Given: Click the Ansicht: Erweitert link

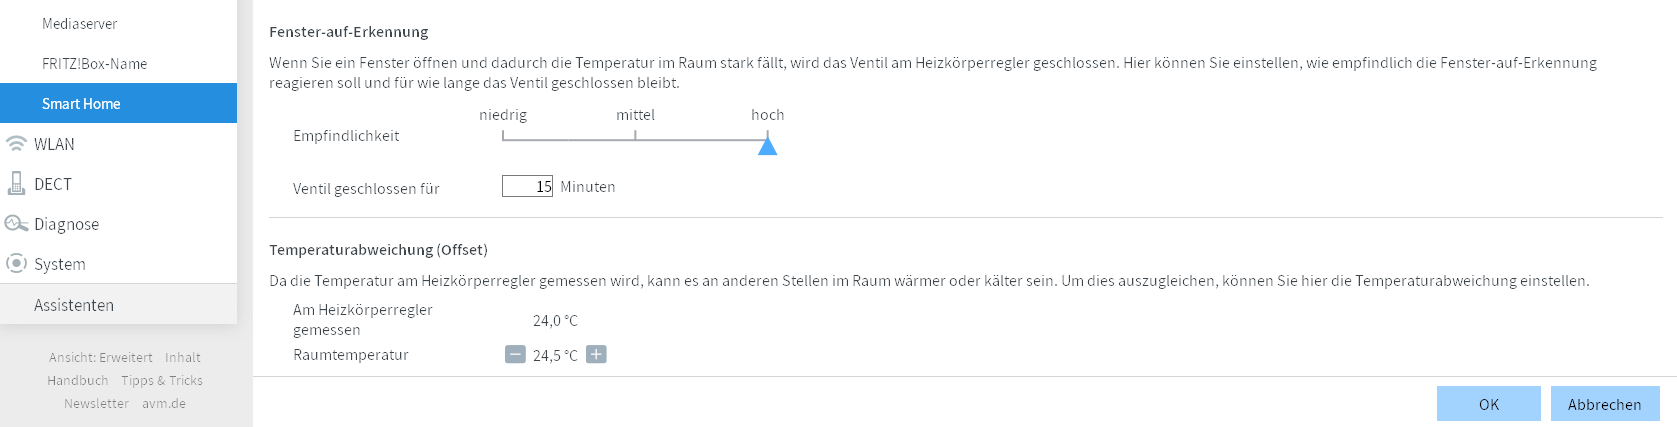Looking at the screenshot, I should pyautogui.click(x=101, y=358).
